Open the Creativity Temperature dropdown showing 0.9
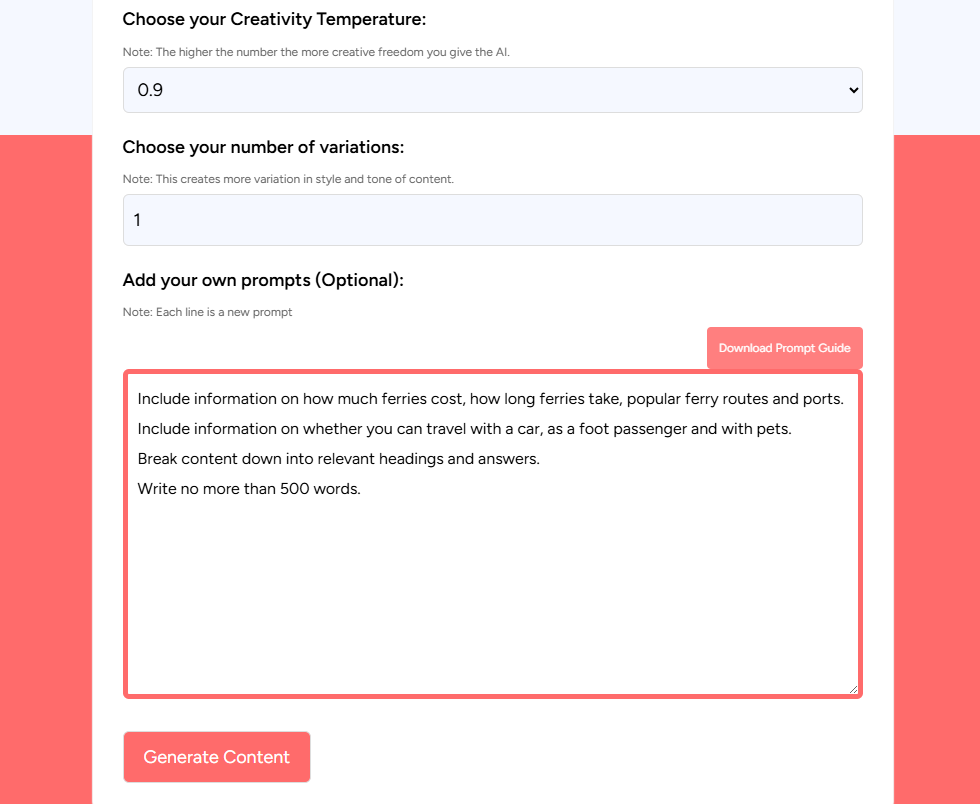 [x=492, y=90]
